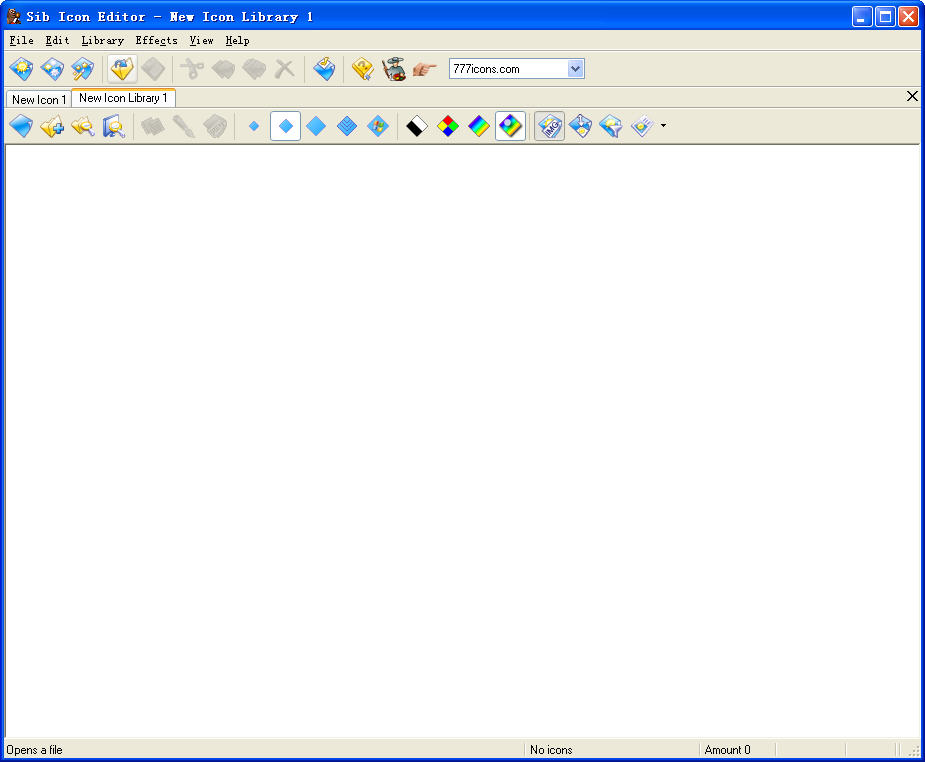
Task: Click the Open file folder icon
Action: pyautogui.click(x=122, y=69)
